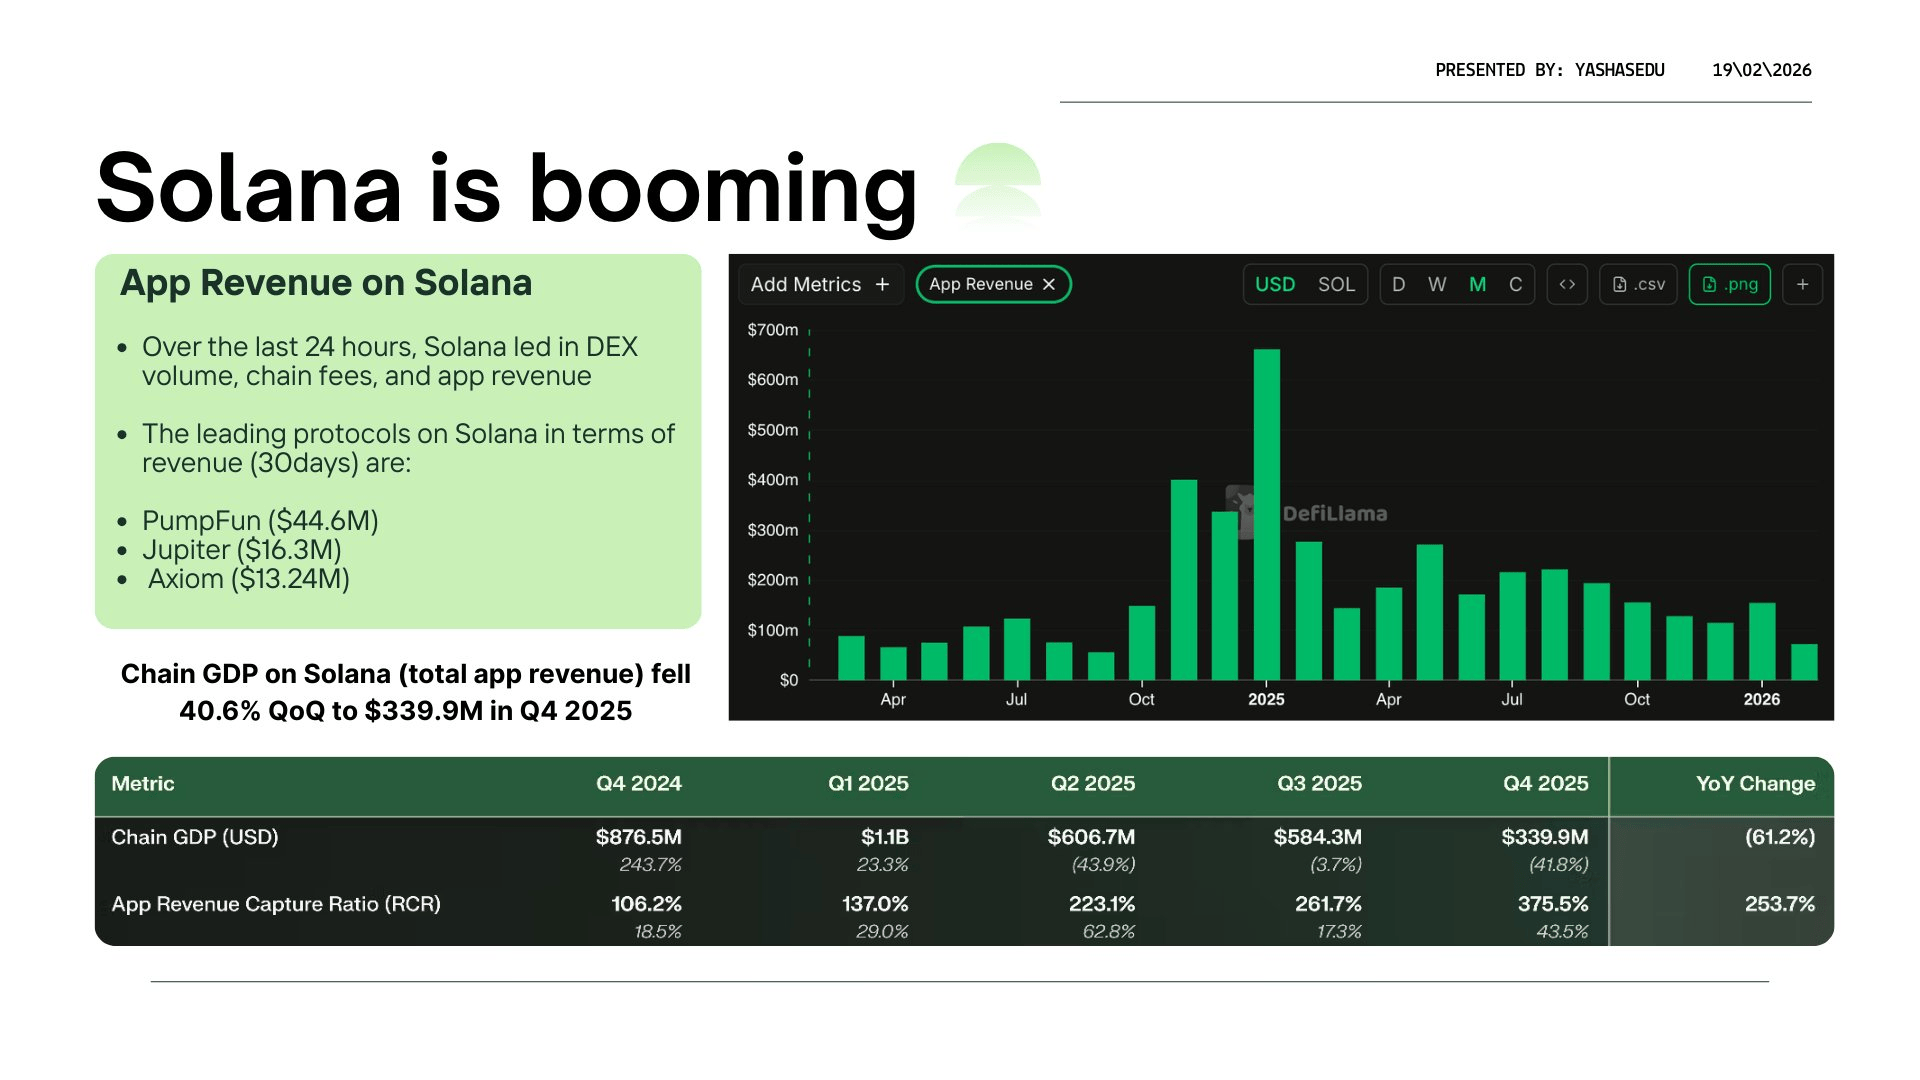Screen dimensions: 1920x1080
Task: Open the Add Metrics menu
Action: click(819, 285)
